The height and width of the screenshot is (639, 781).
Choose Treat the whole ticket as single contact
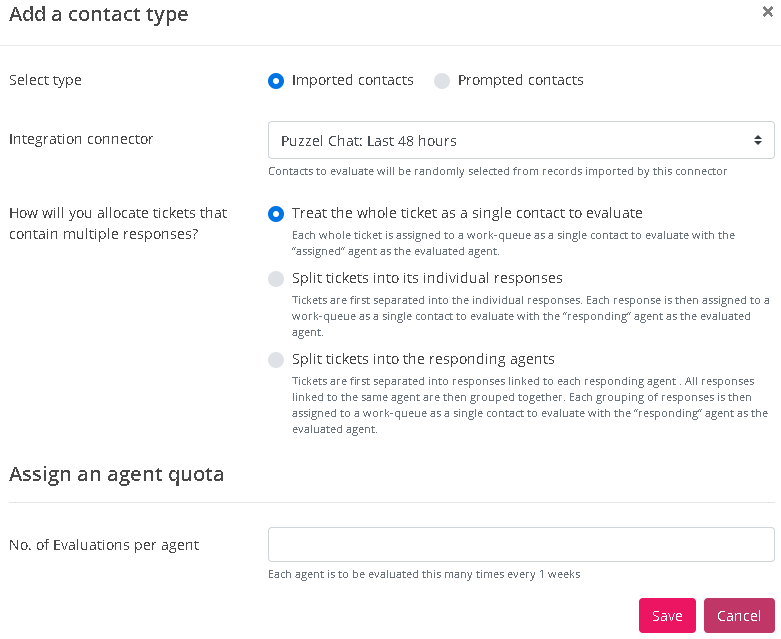click(276, 214)
